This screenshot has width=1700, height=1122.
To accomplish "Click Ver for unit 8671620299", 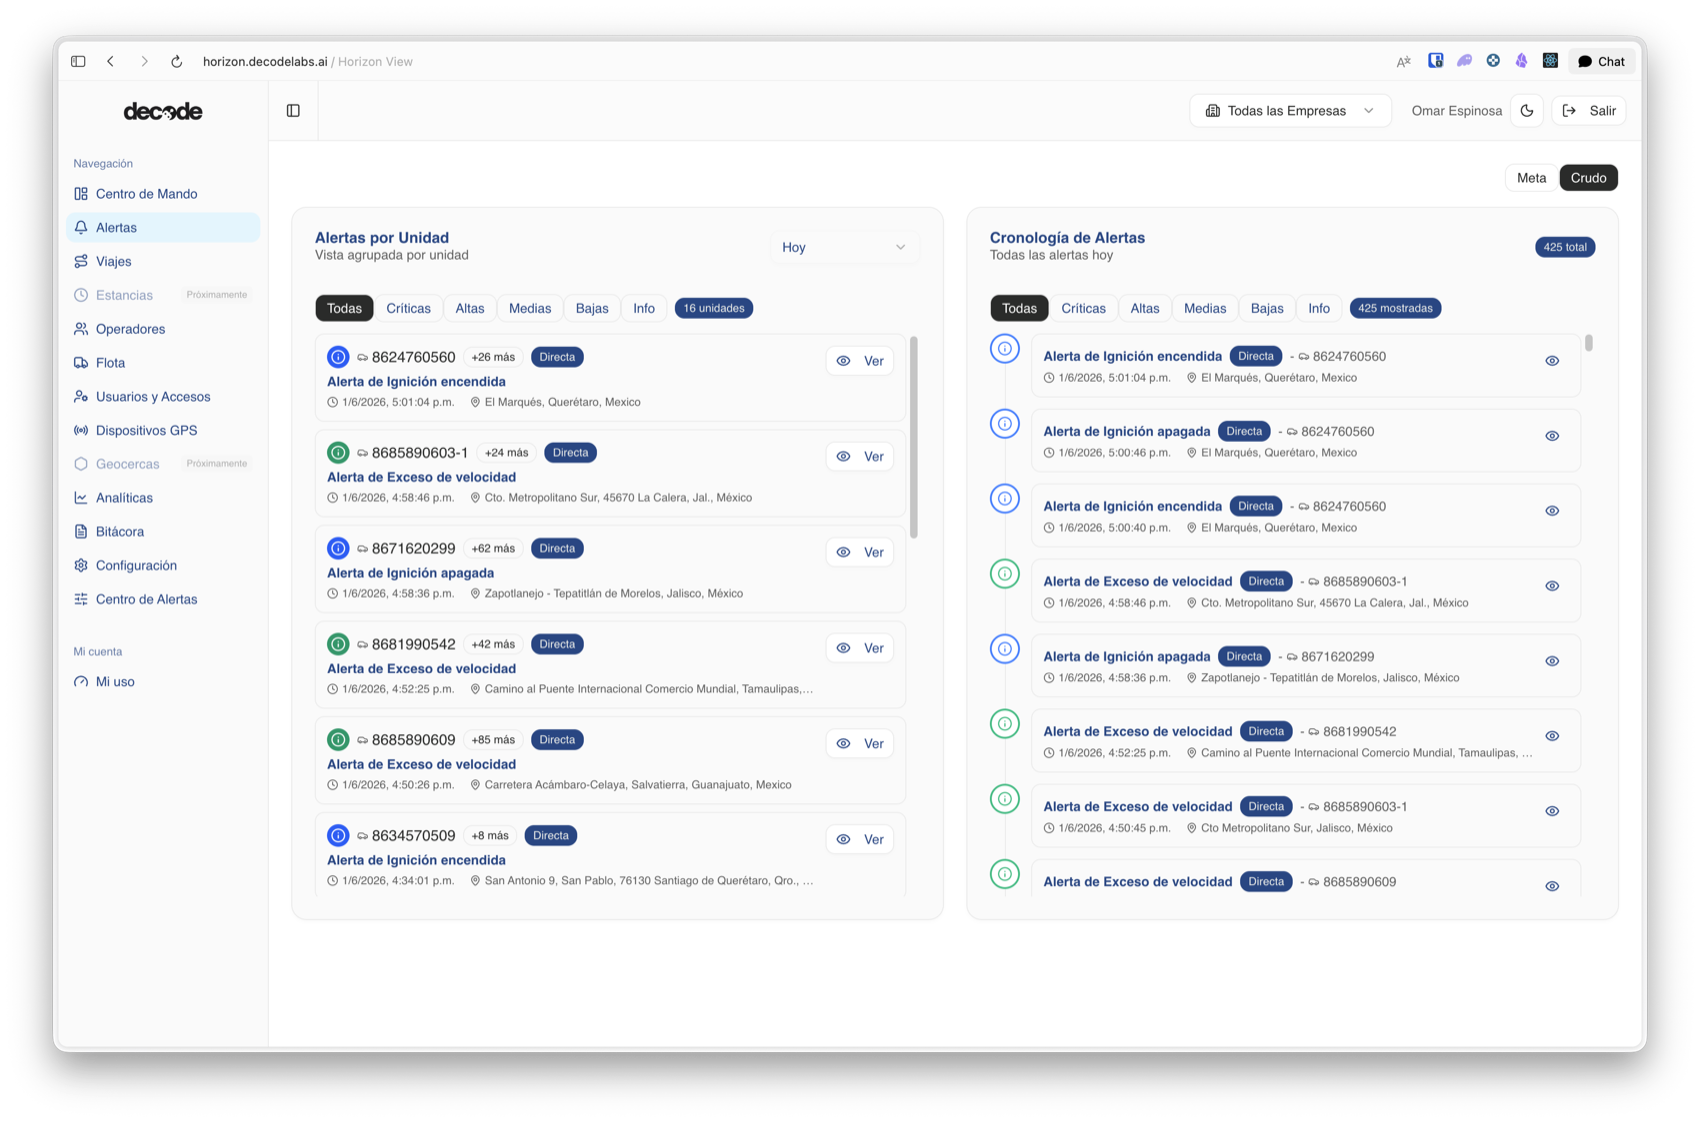I will (860, 552).
